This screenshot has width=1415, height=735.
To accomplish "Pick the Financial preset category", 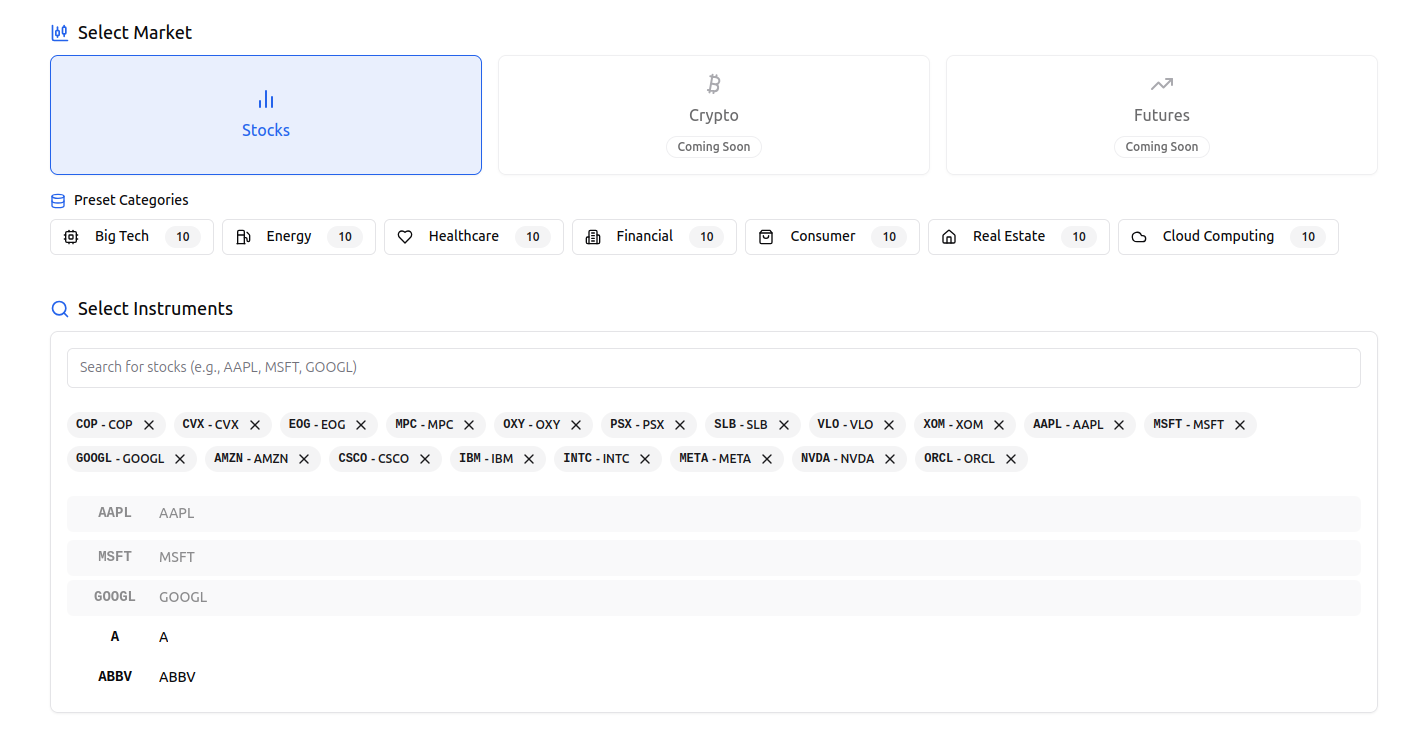I will (654, 237).
